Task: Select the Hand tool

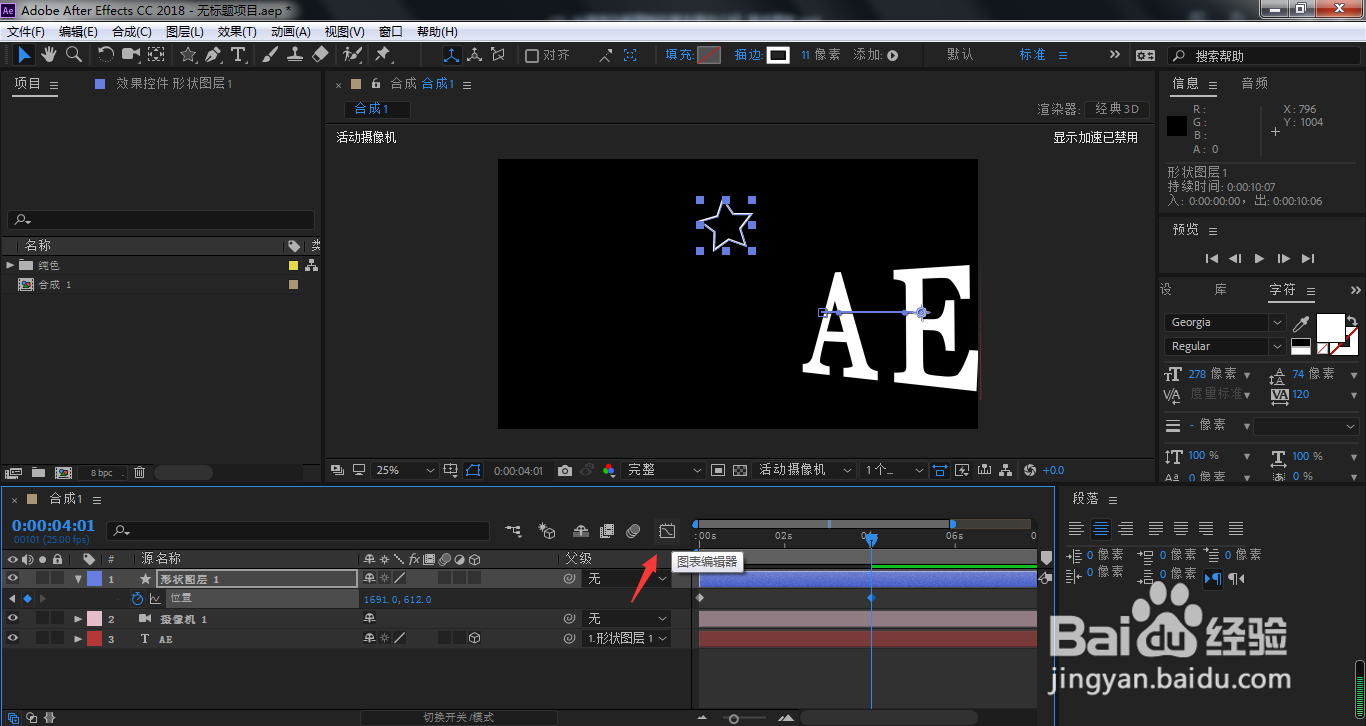Action: click(50, 54)
